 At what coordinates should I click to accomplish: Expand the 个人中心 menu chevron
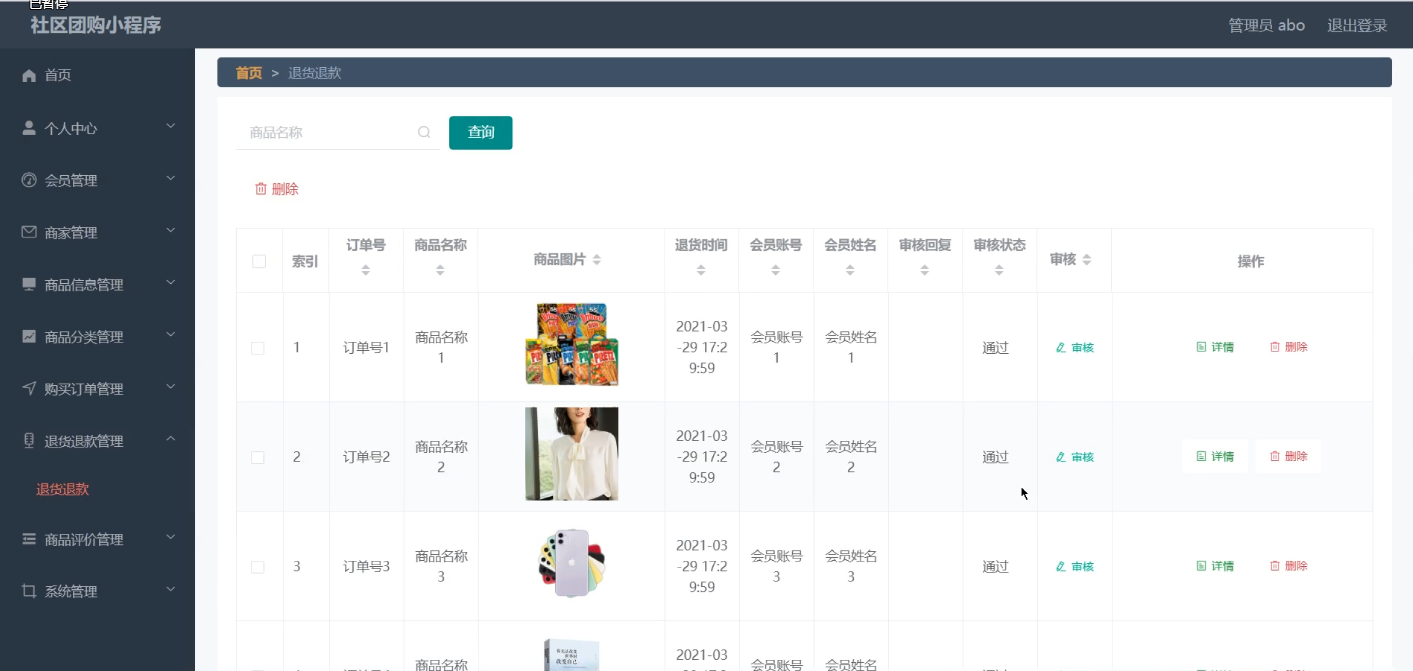(x=170, y=126)
